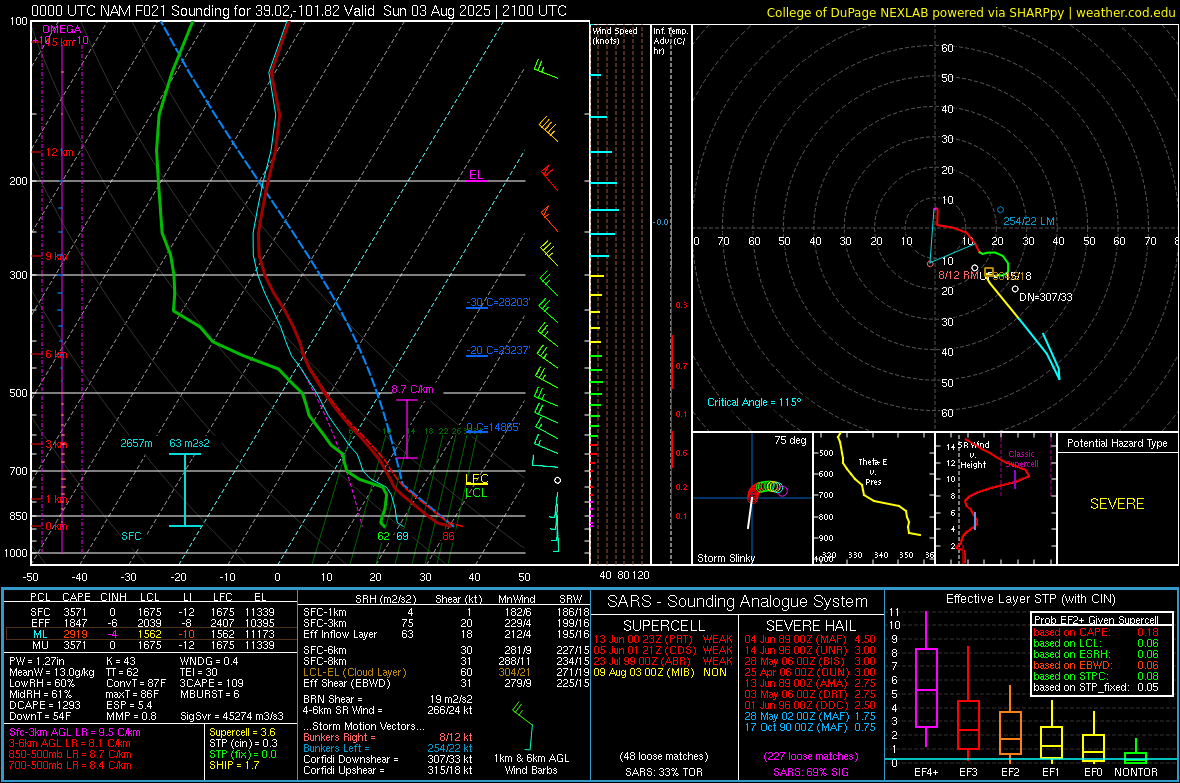Click the Critical Angle = 115° readout
Image resolution: width=1180 pixels, height=783 pixels.
coord(754,402)
